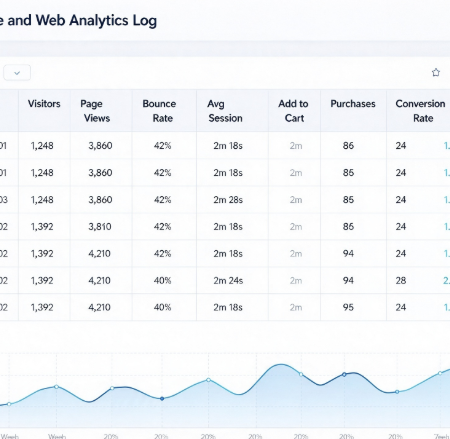Select the '2m 24s' average session cell
Viewport: 450px width, 439px height.
click(228, 281)
